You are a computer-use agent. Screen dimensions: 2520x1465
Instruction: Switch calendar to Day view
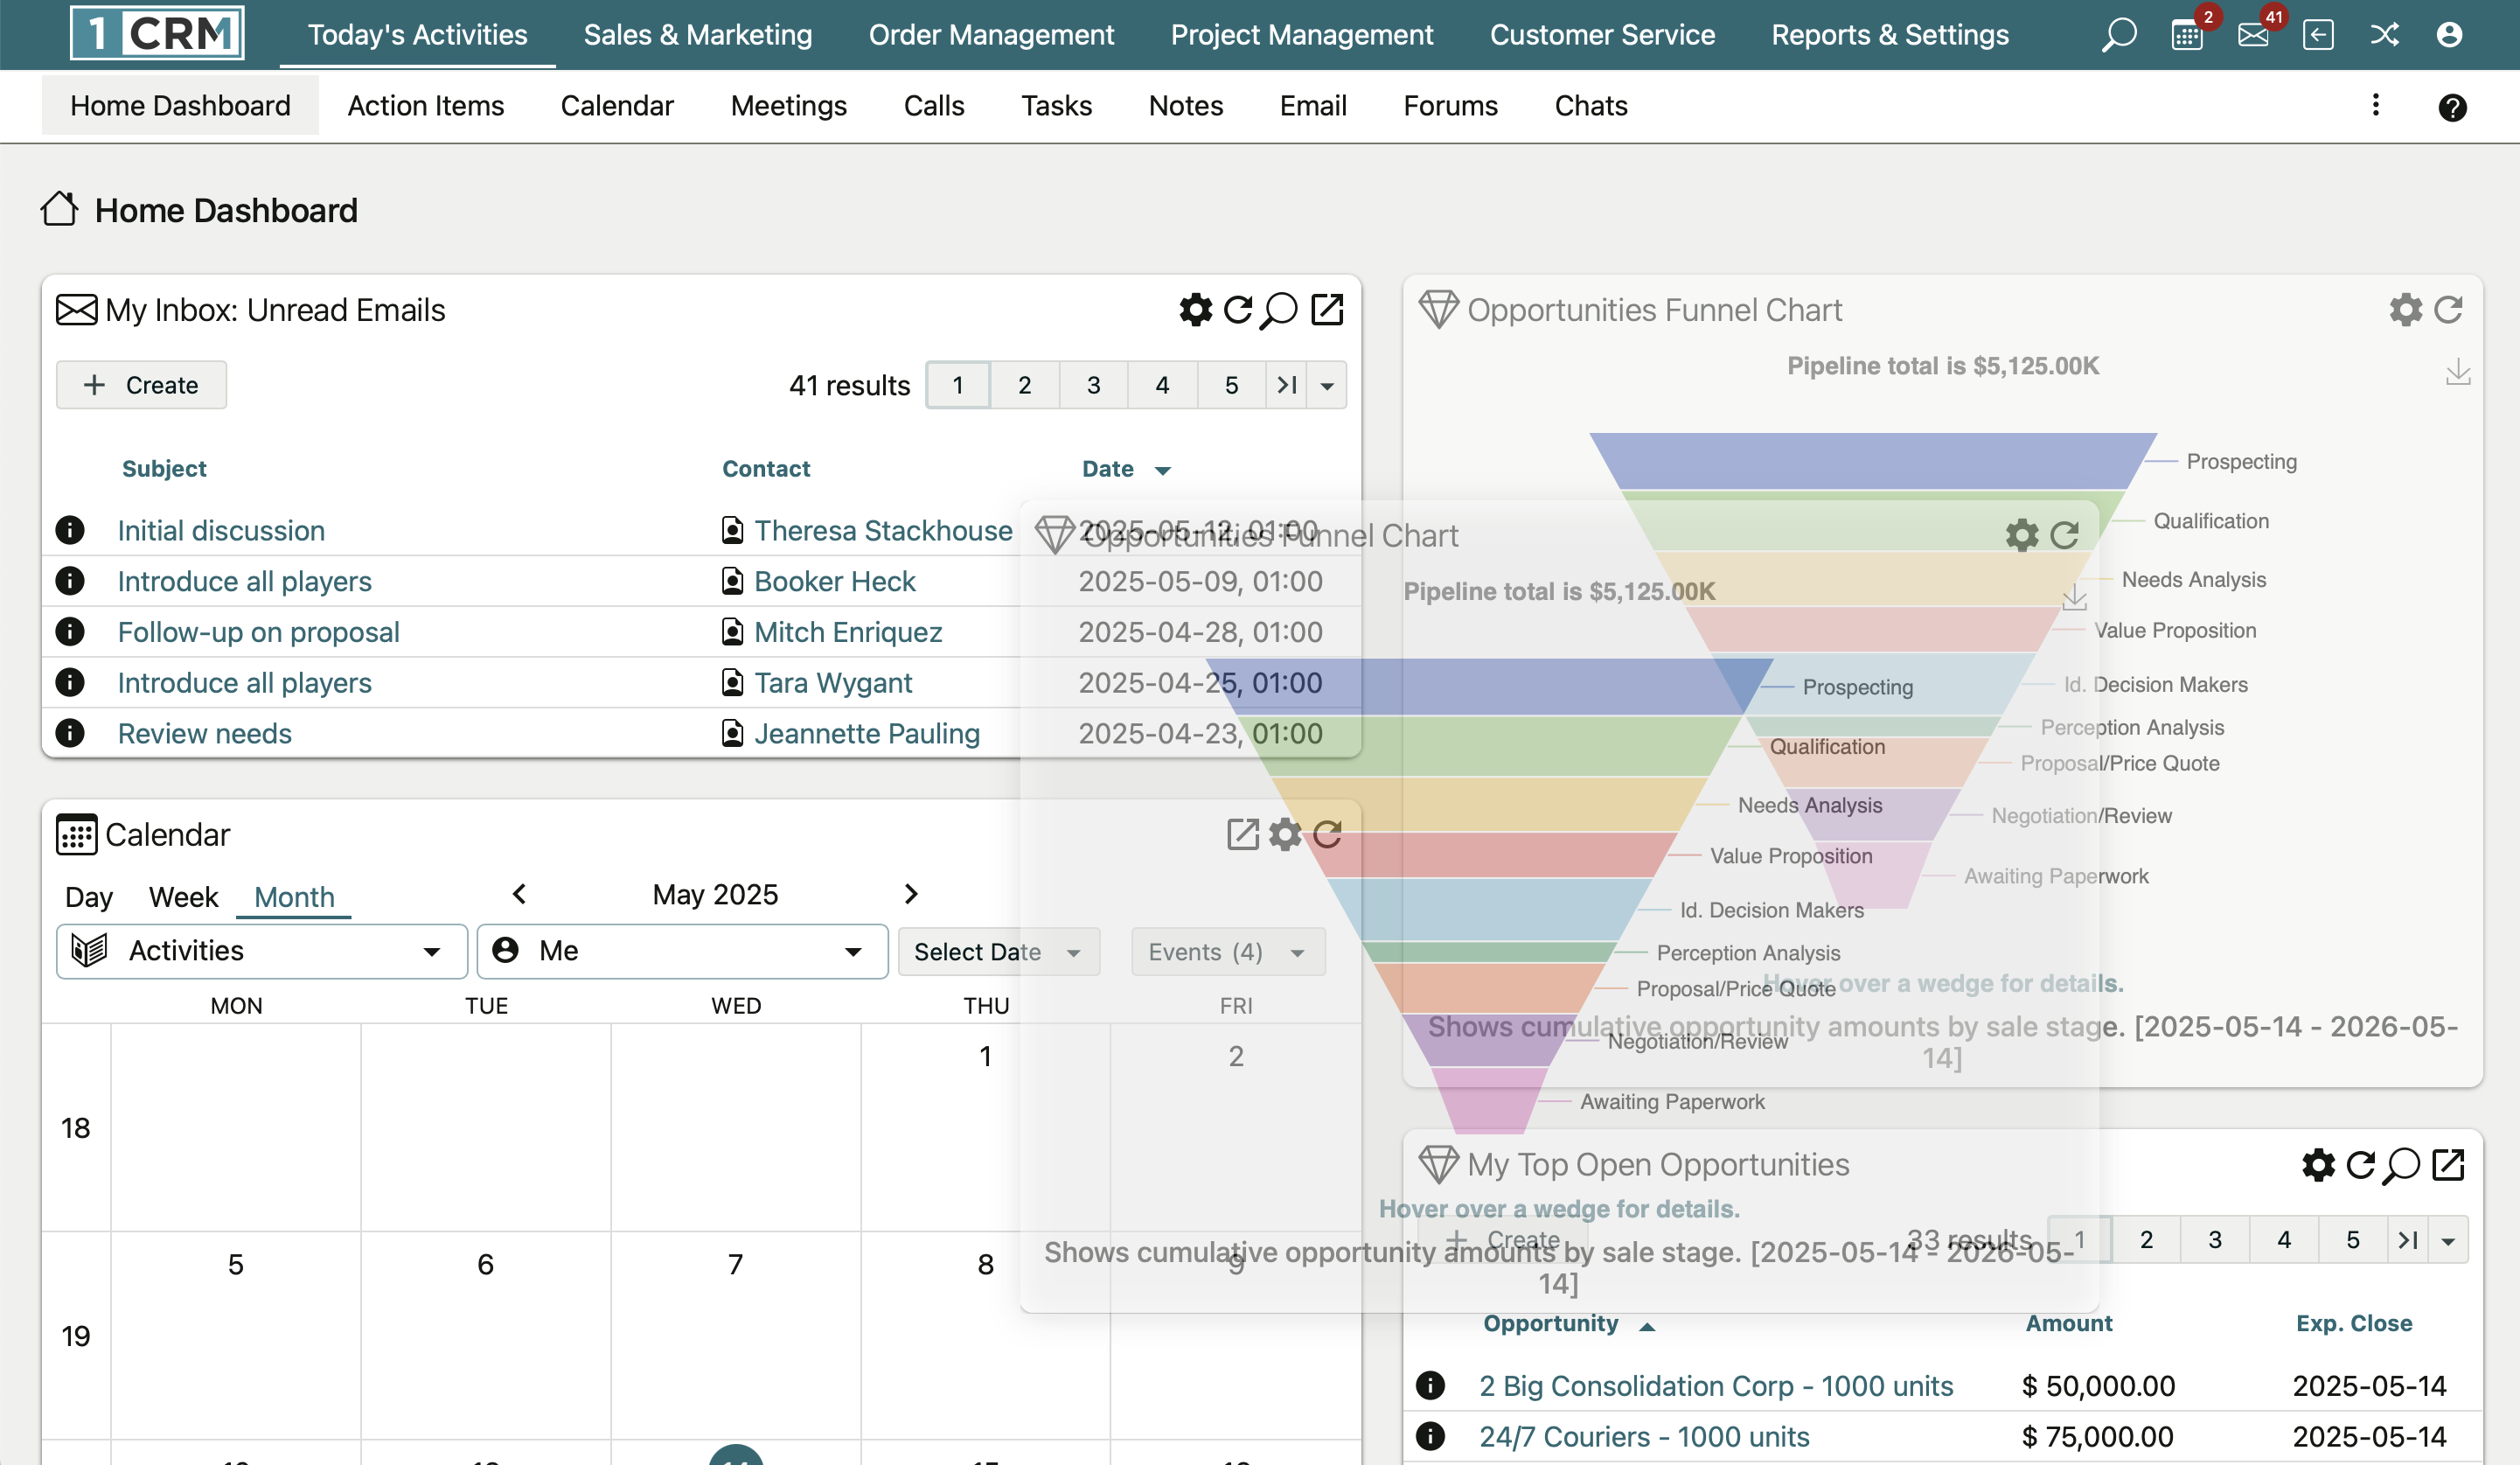88,897
